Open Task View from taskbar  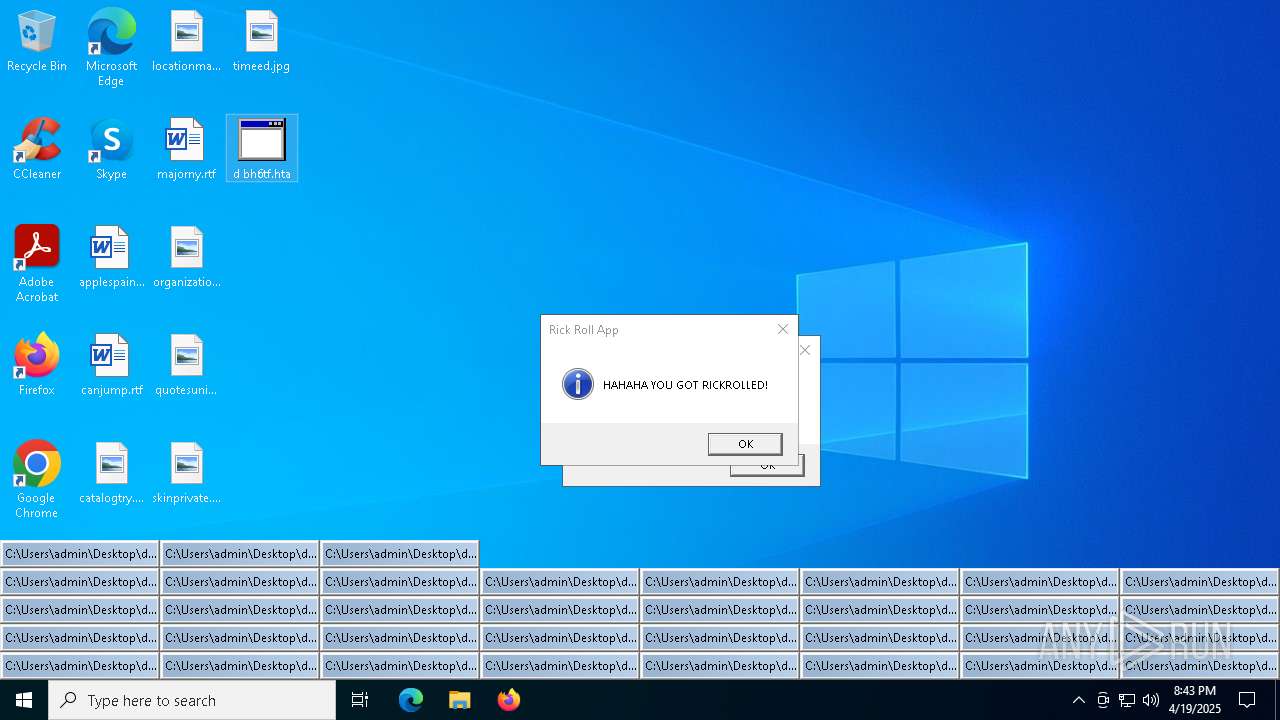360,700
